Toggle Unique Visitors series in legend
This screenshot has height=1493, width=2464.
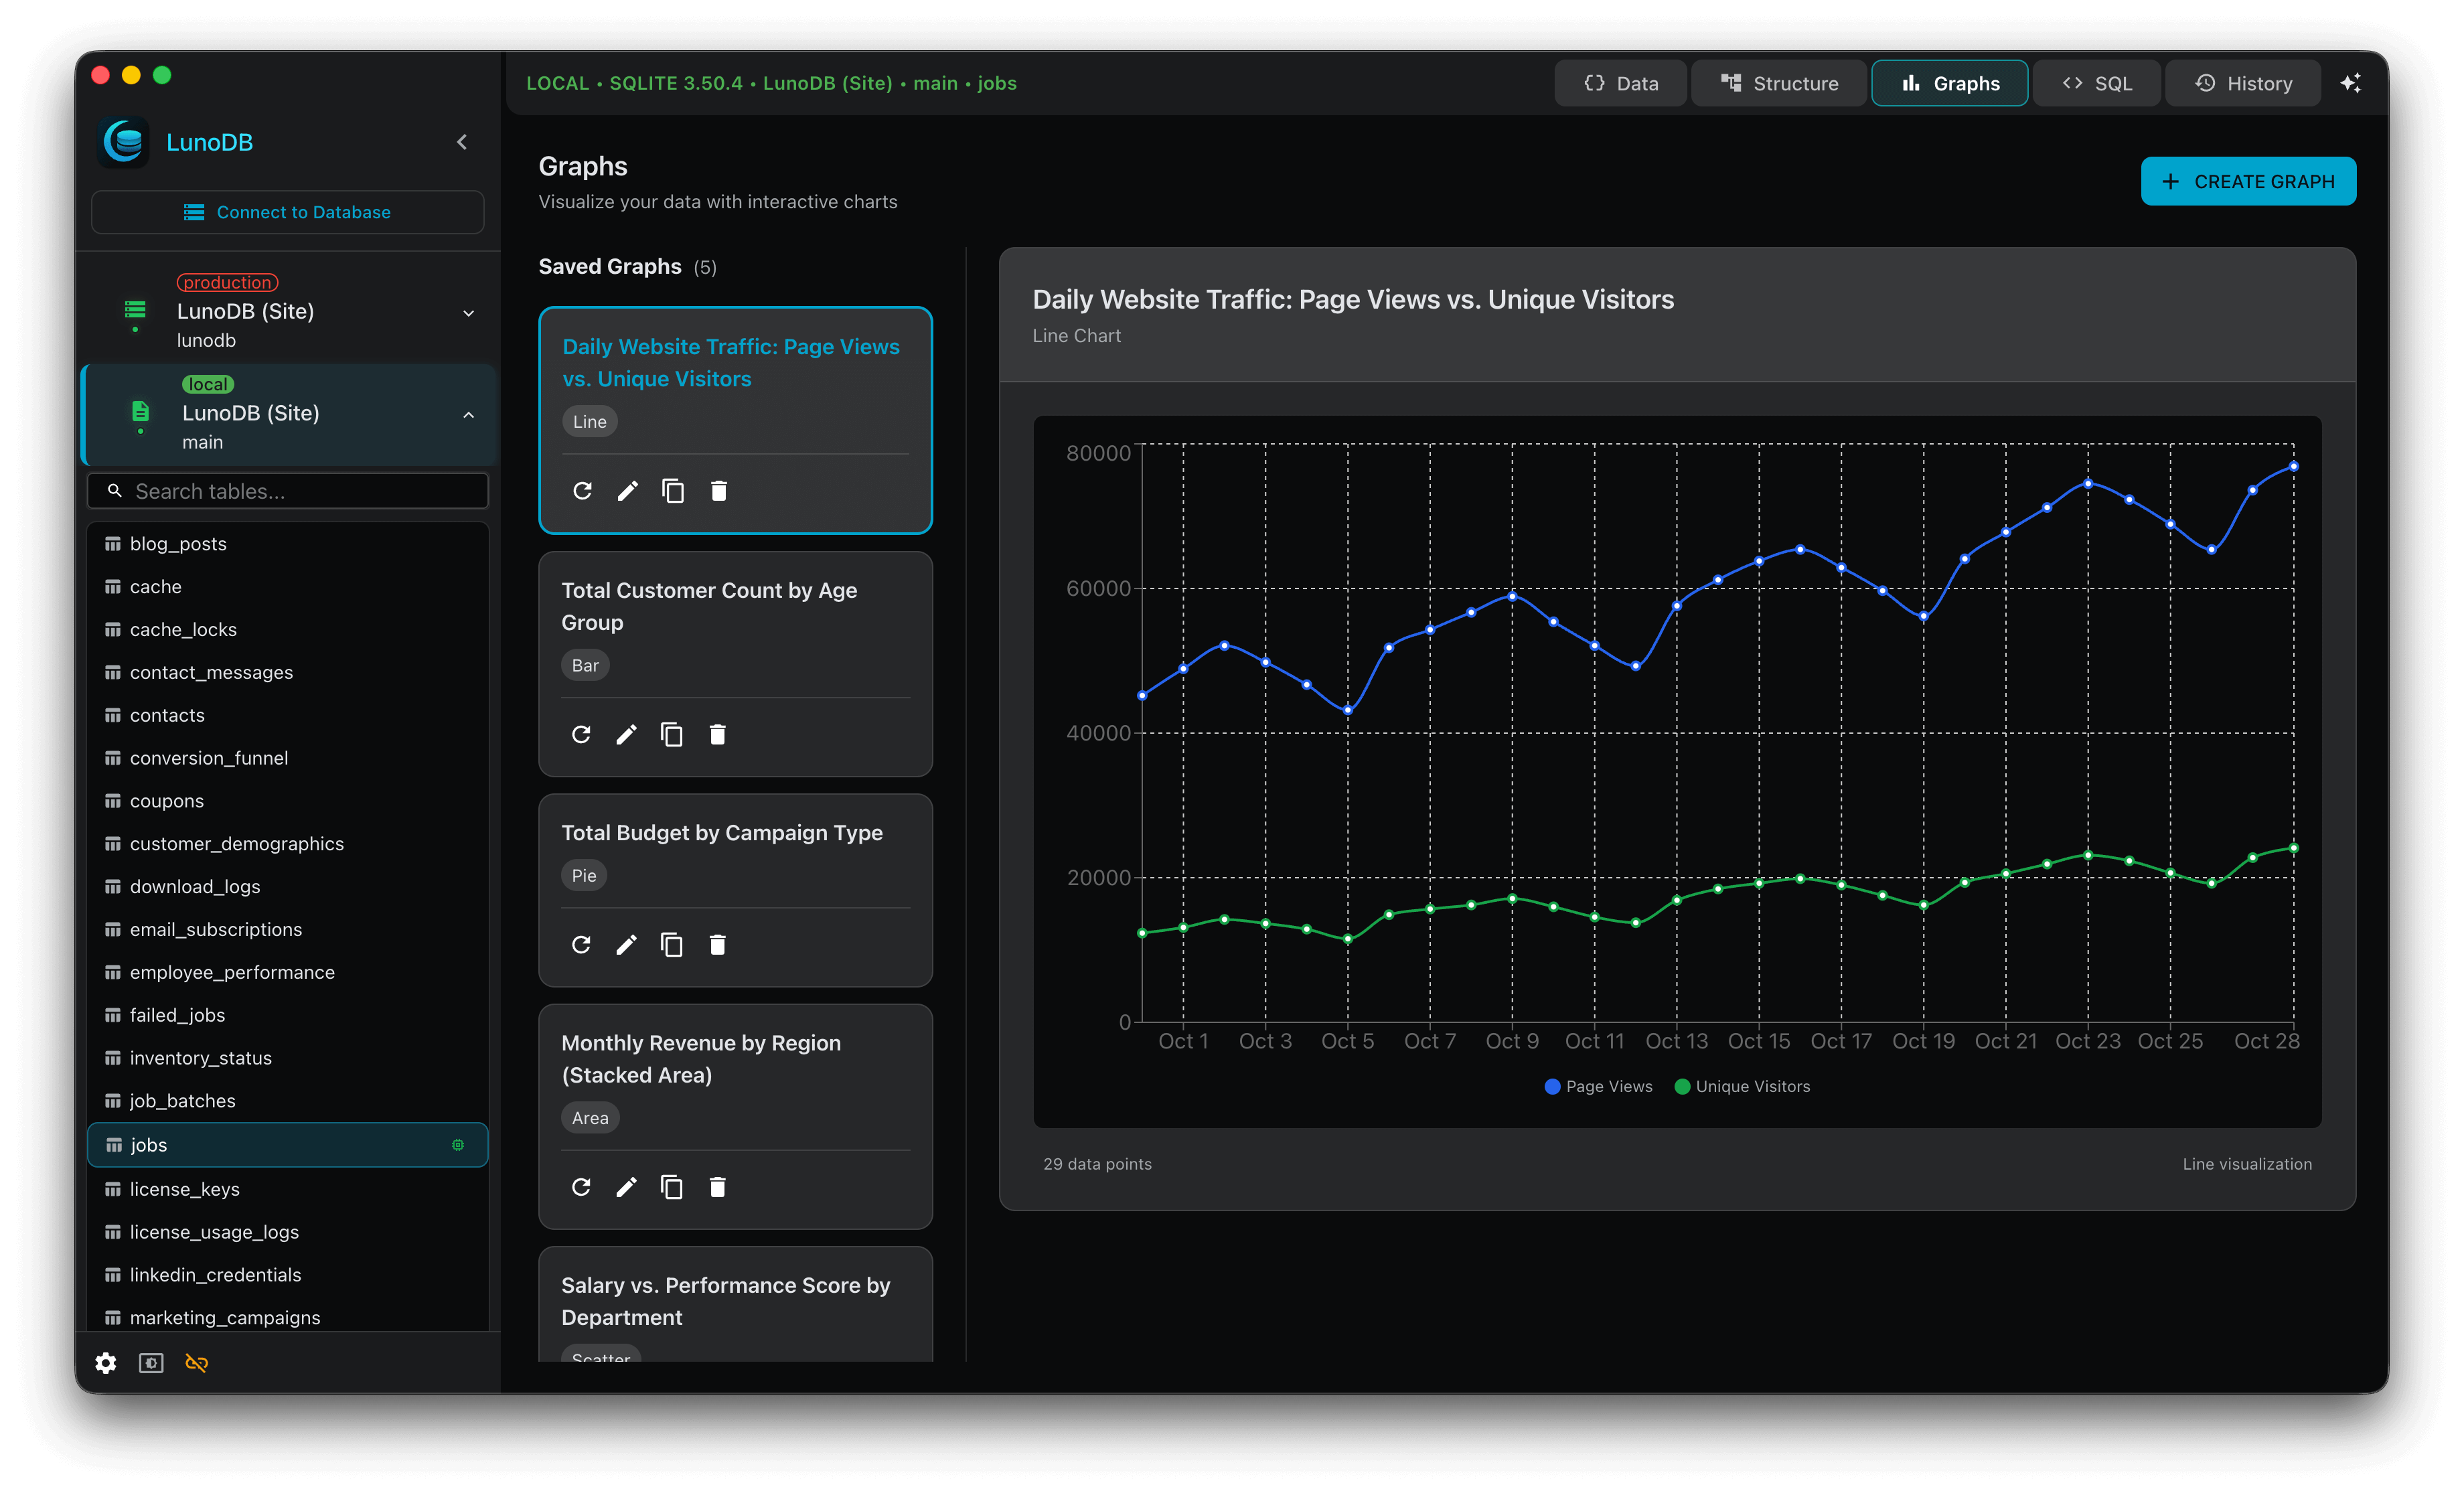pyautogui.click(x=1742, y=1086)
